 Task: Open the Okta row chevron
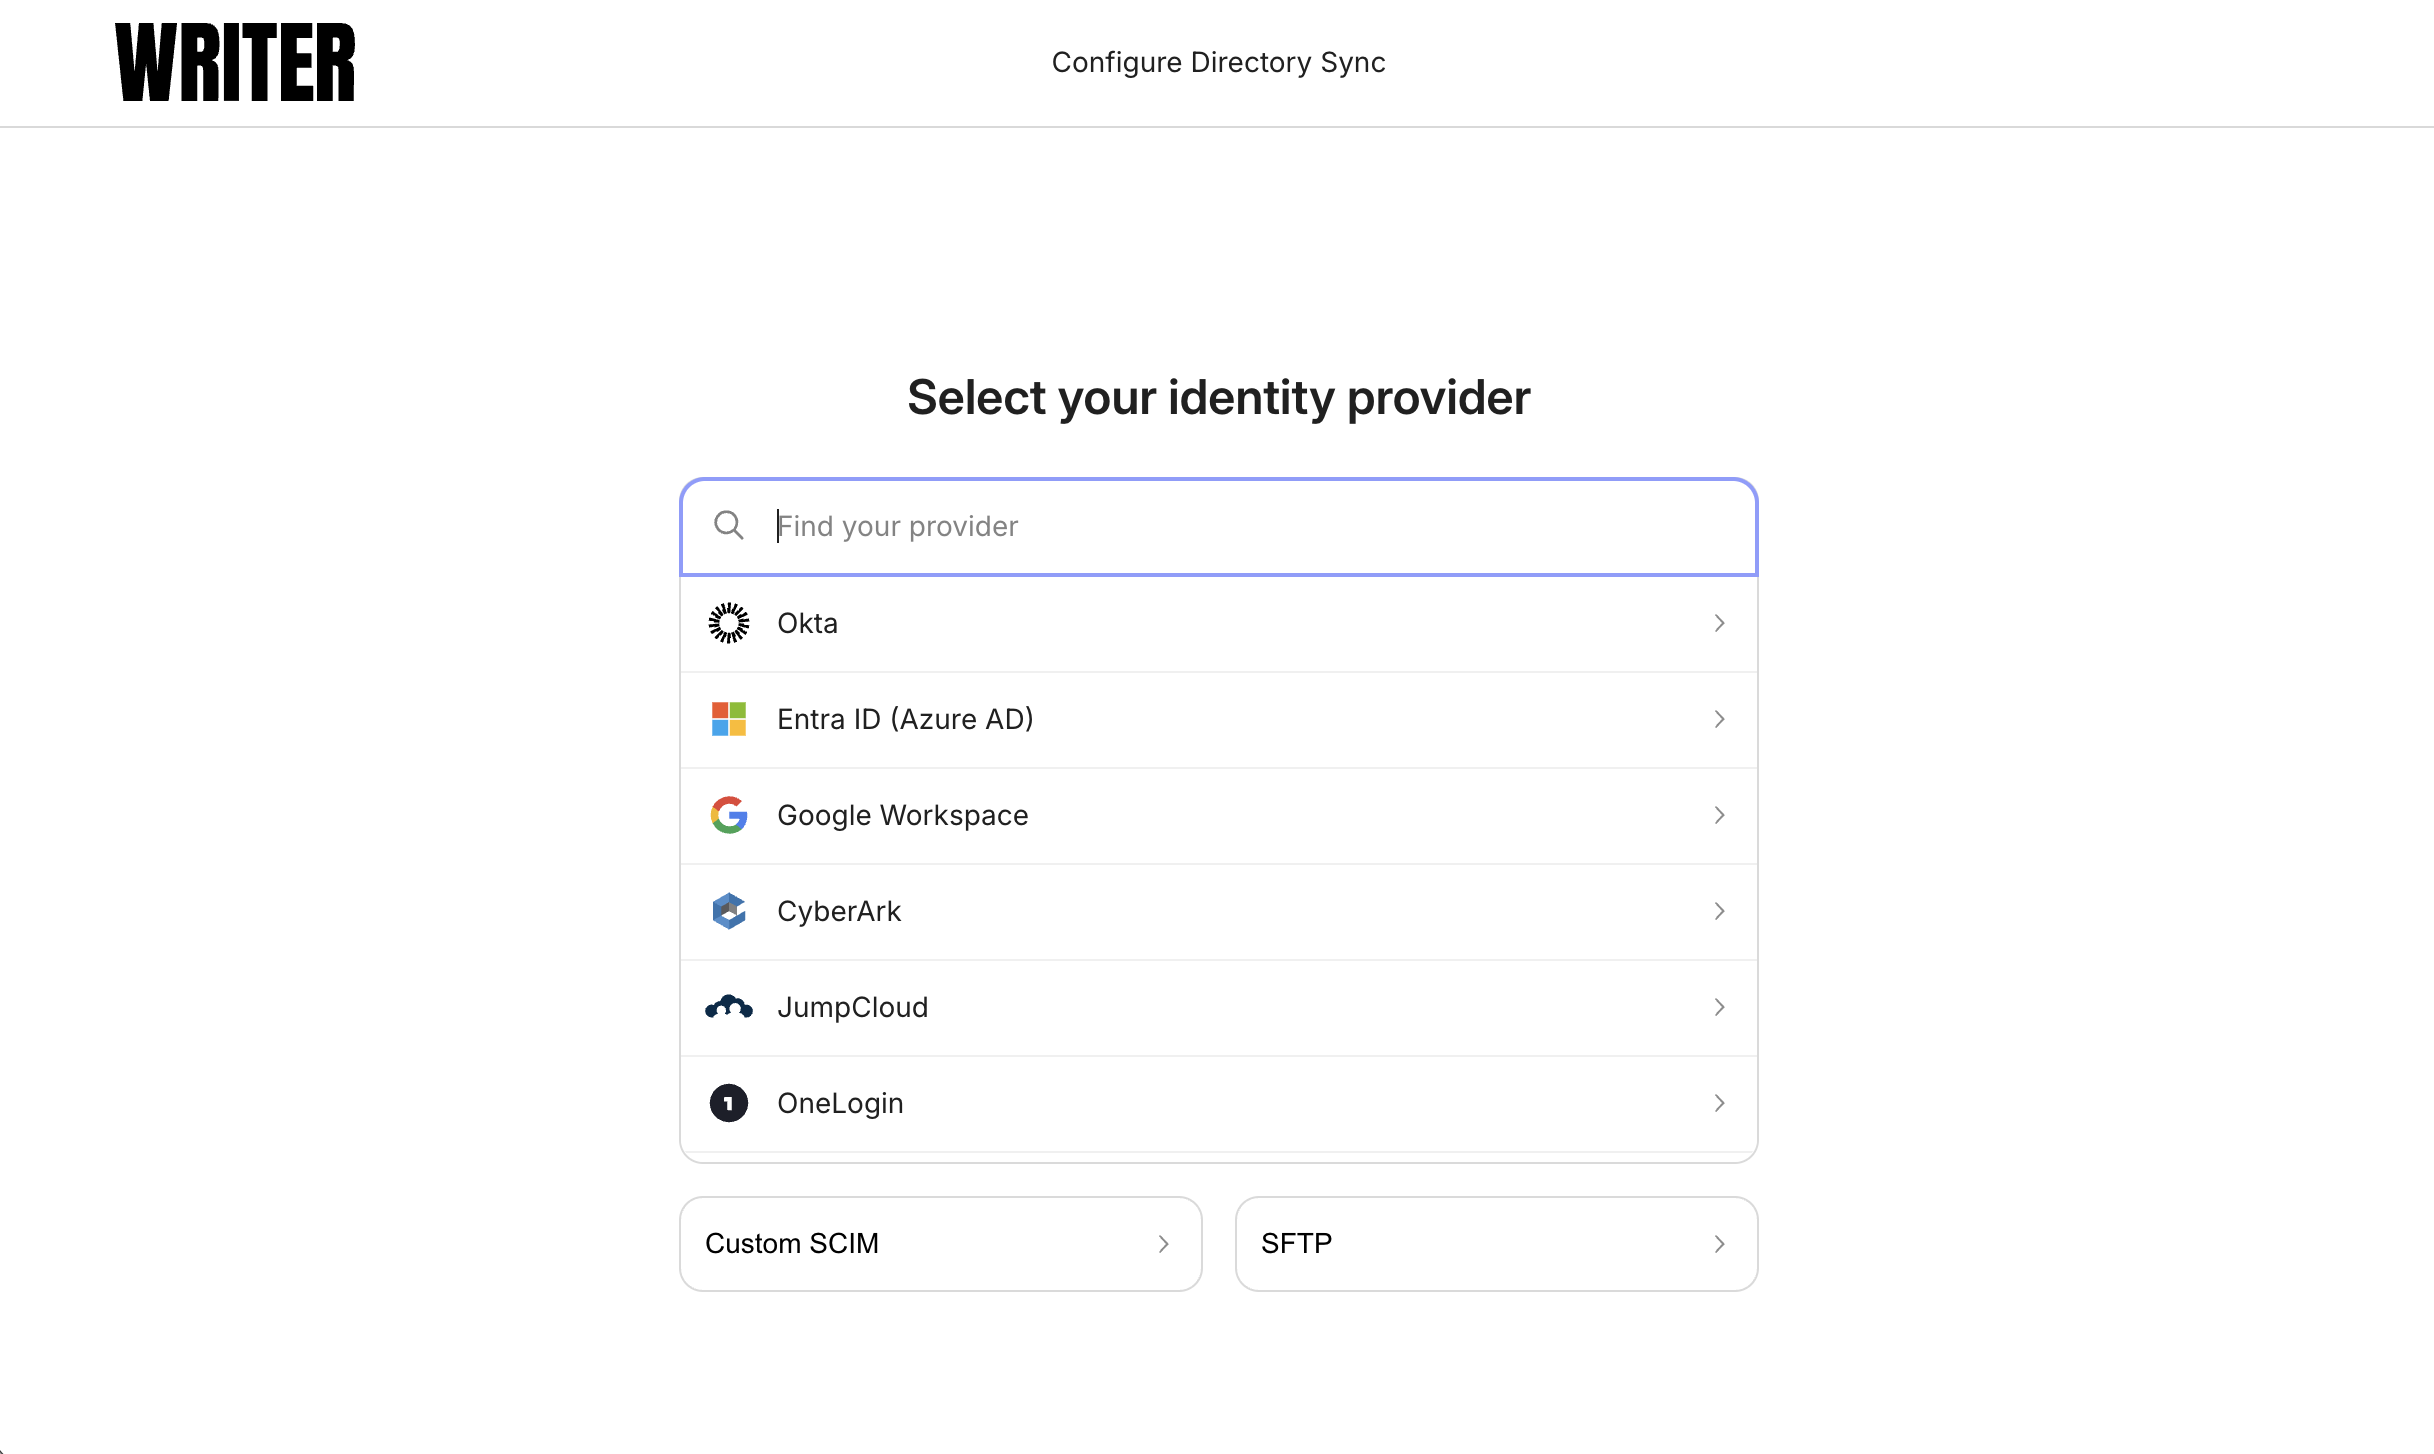[1720, 623]
